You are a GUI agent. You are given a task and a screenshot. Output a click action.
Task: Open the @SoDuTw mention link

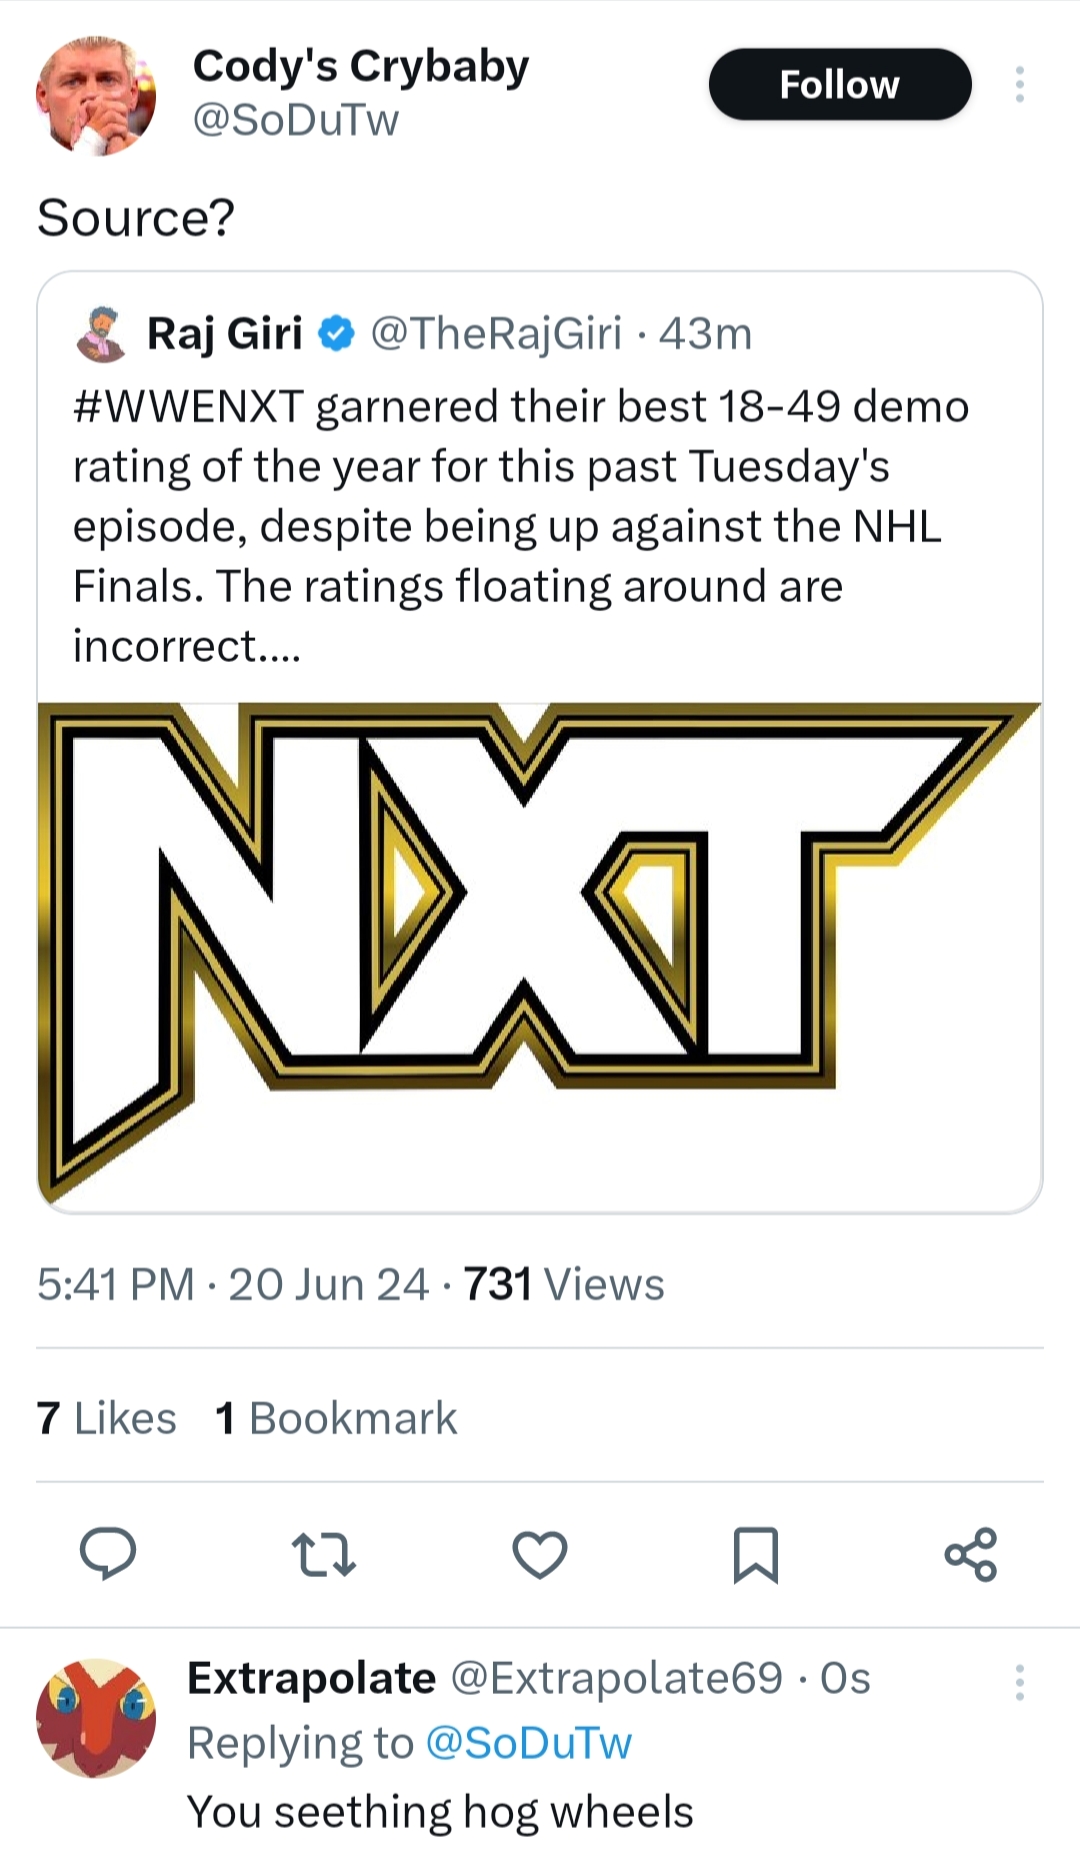coord(529,1743)
